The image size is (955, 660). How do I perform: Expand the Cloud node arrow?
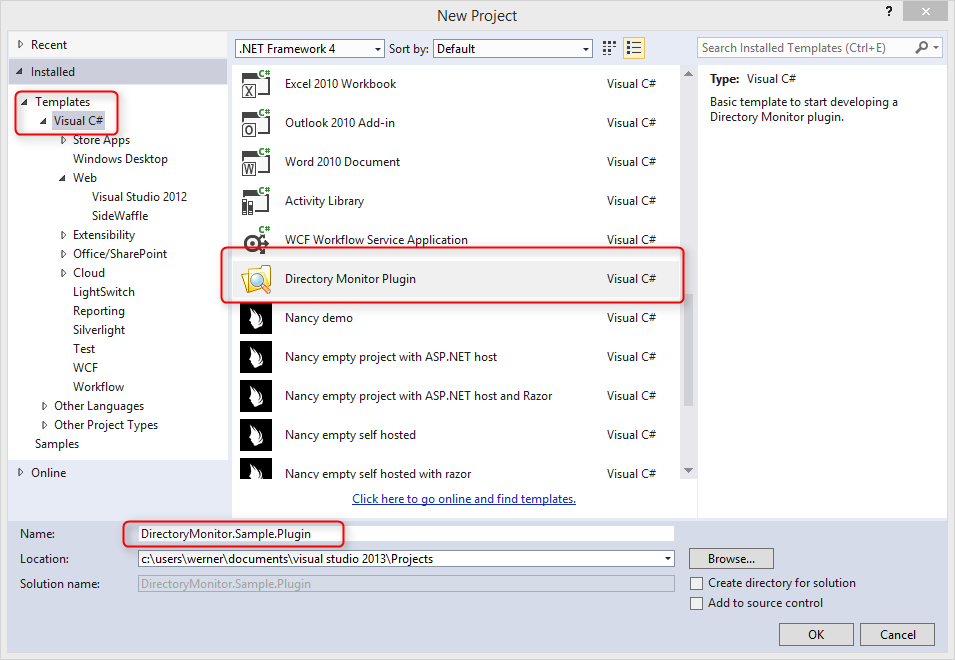63,273
